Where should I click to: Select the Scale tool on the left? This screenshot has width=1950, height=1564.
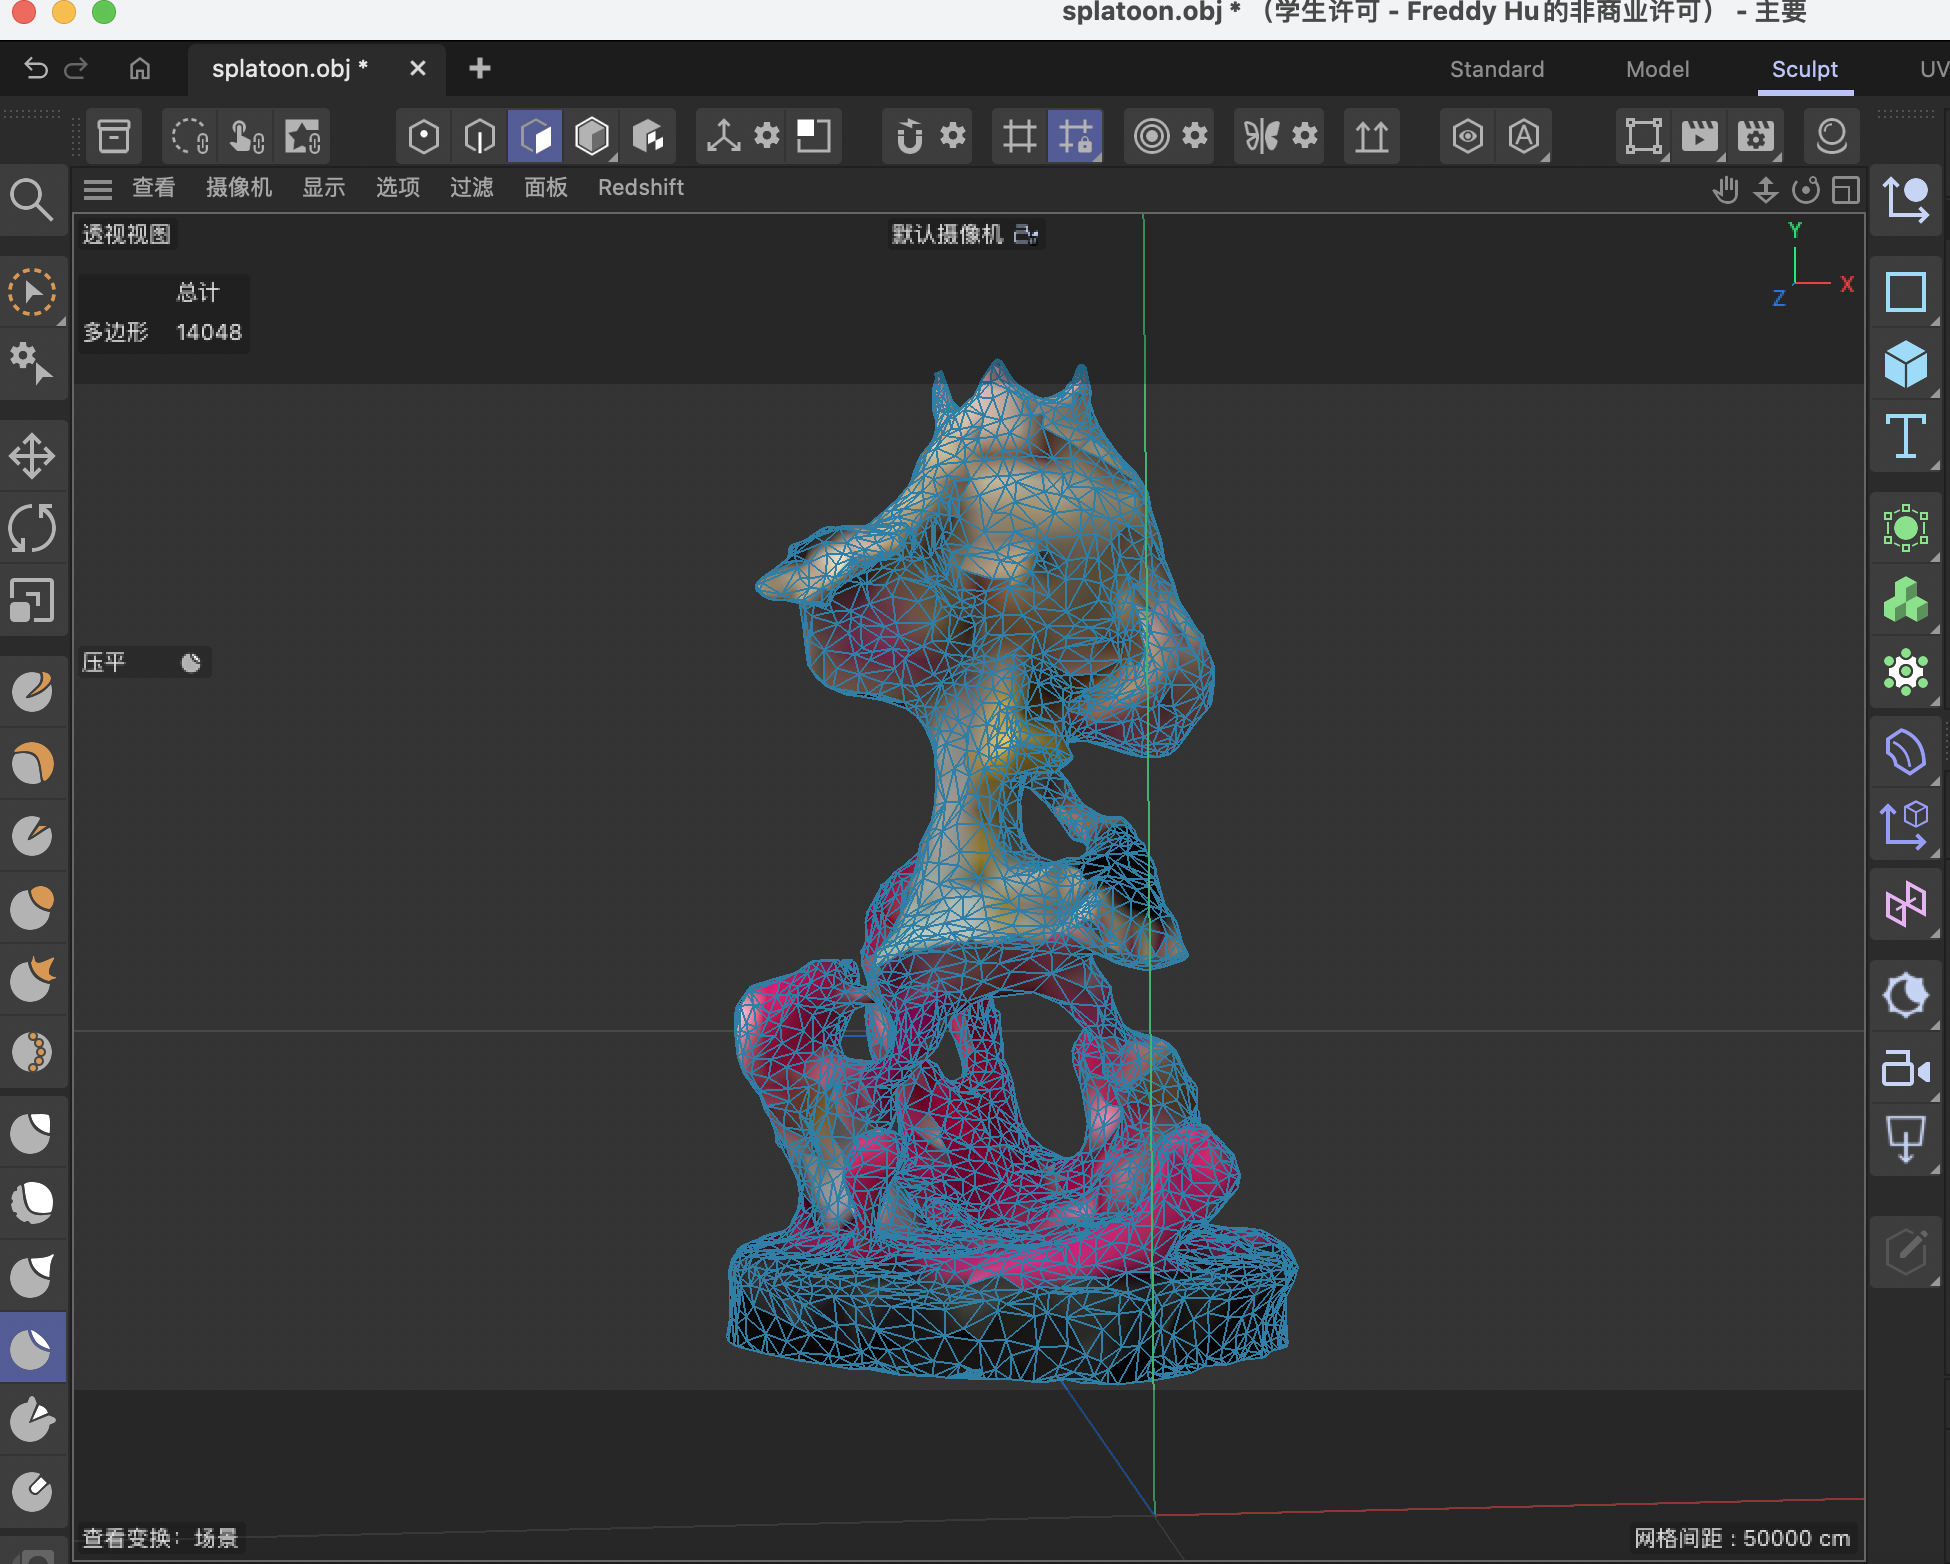(33, 600)
